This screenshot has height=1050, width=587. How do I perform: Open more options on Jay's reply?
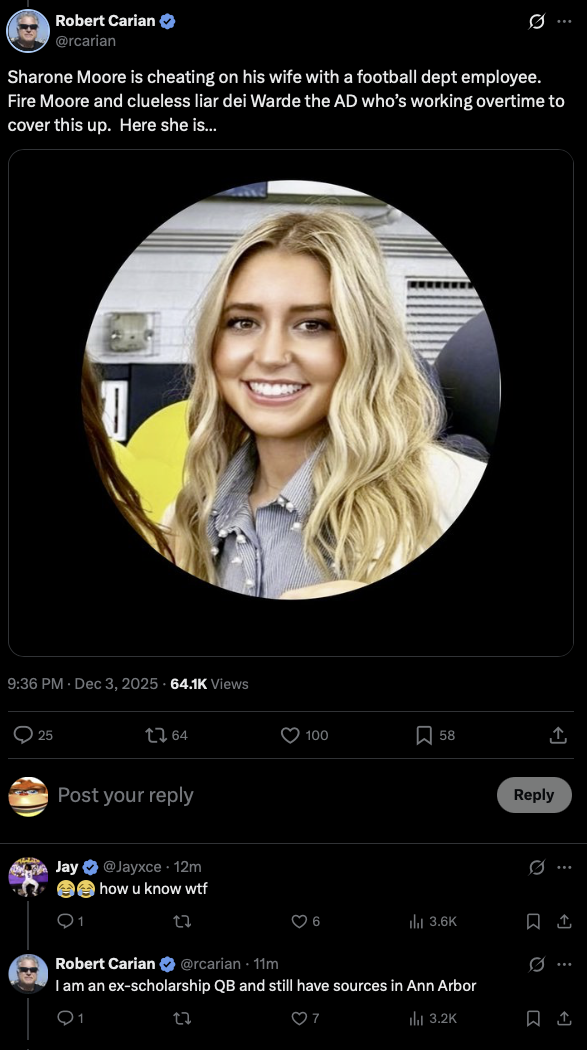[x=564, y=867]
